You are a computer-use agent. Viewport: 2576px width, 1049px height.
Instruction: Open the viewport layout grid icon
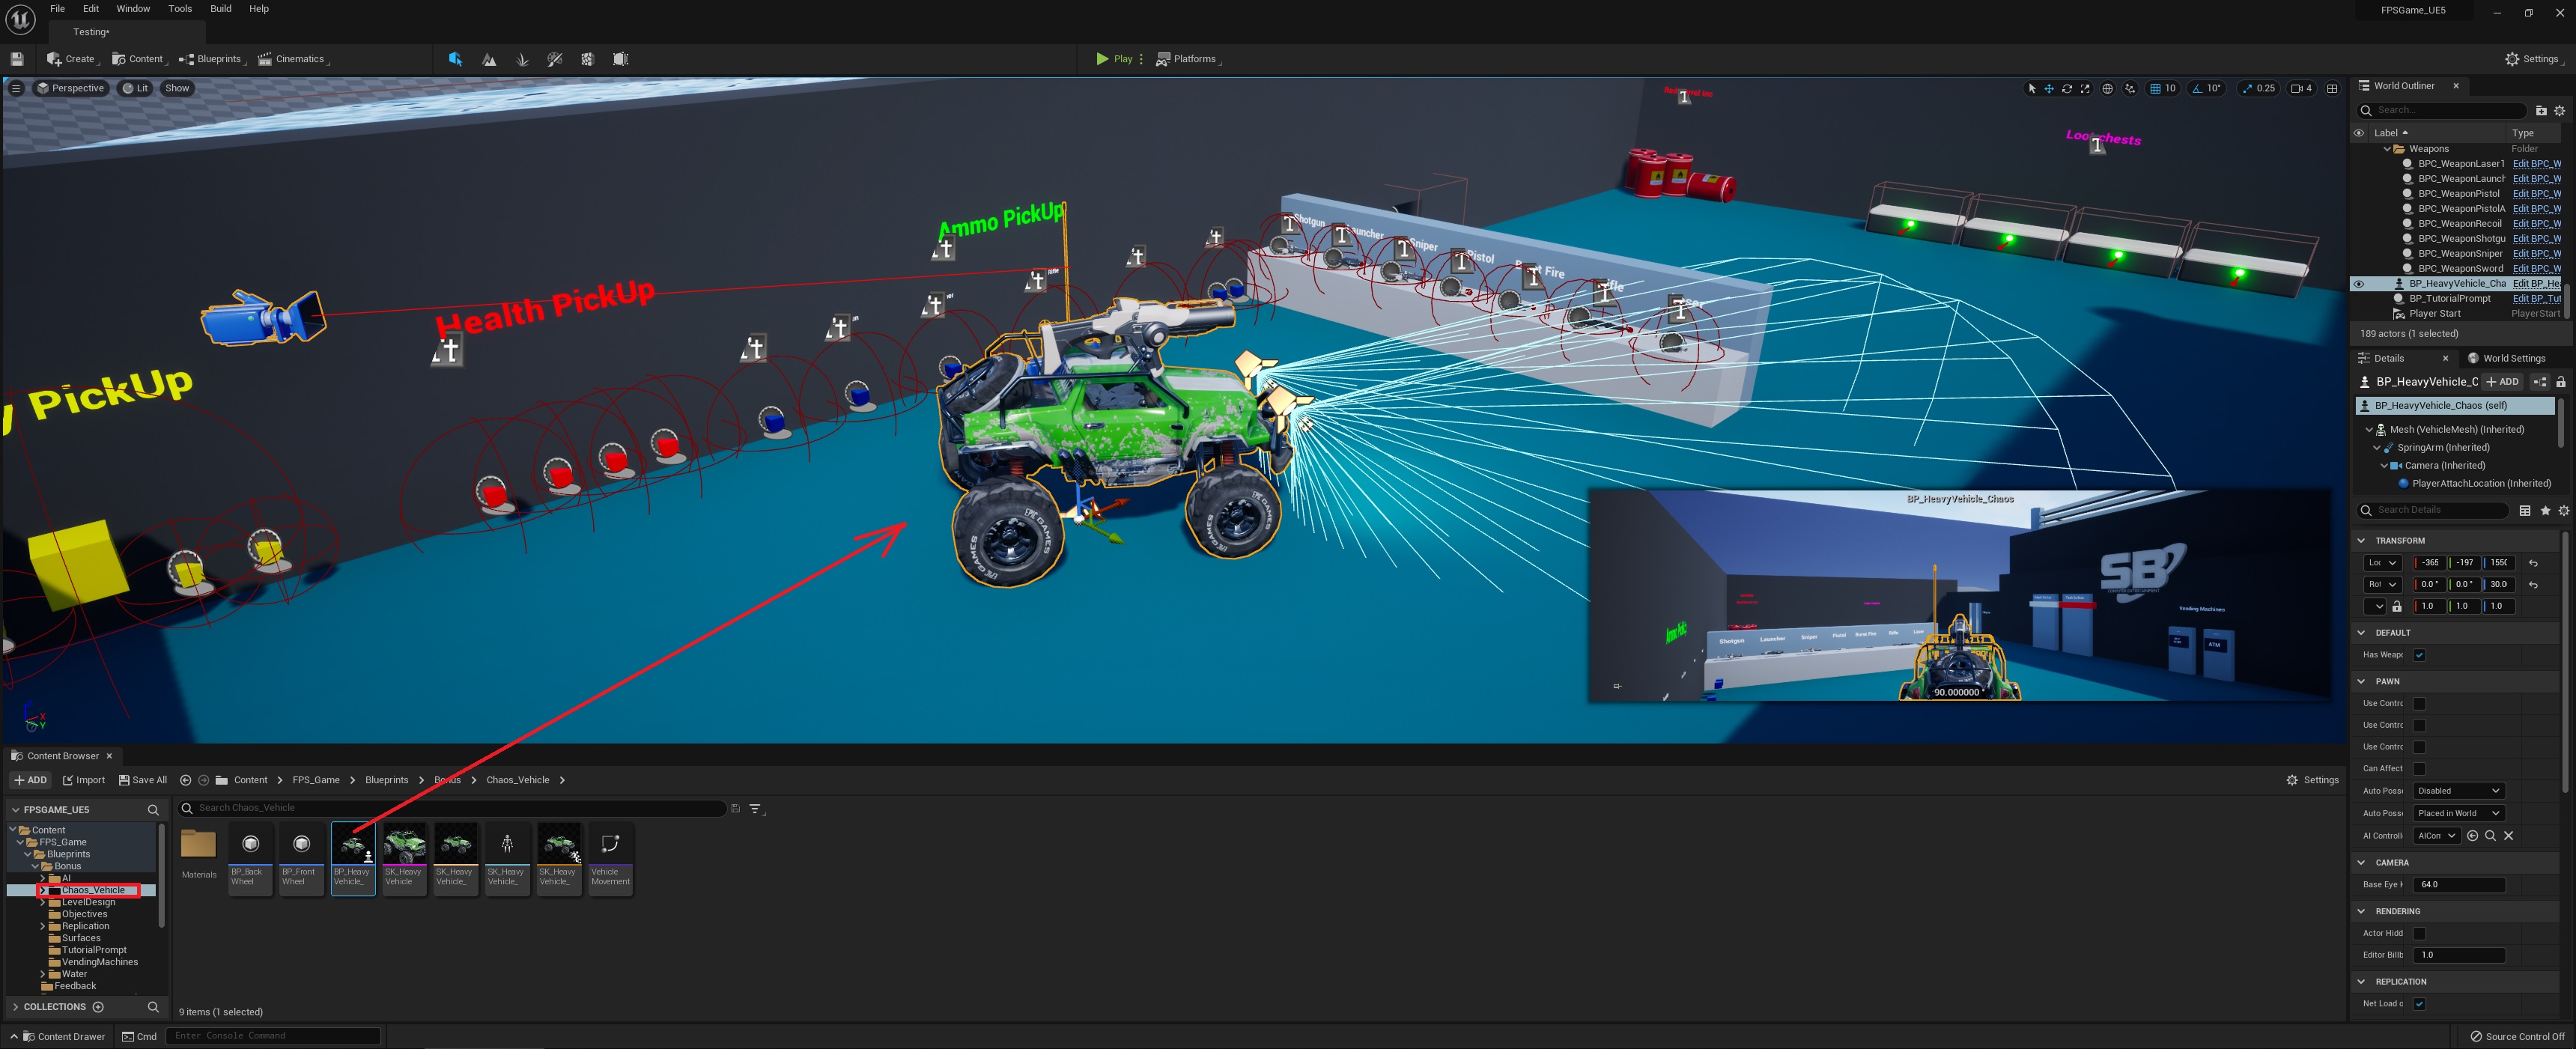[x=2332, y=89]
